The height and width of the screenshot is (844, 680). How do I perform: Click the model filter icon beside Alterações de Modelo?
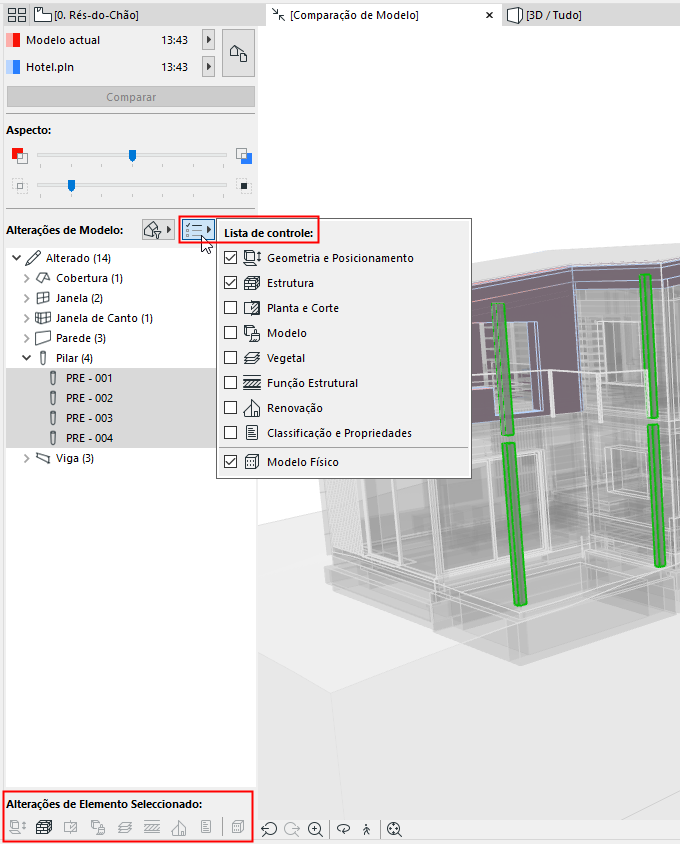point(158,230)
